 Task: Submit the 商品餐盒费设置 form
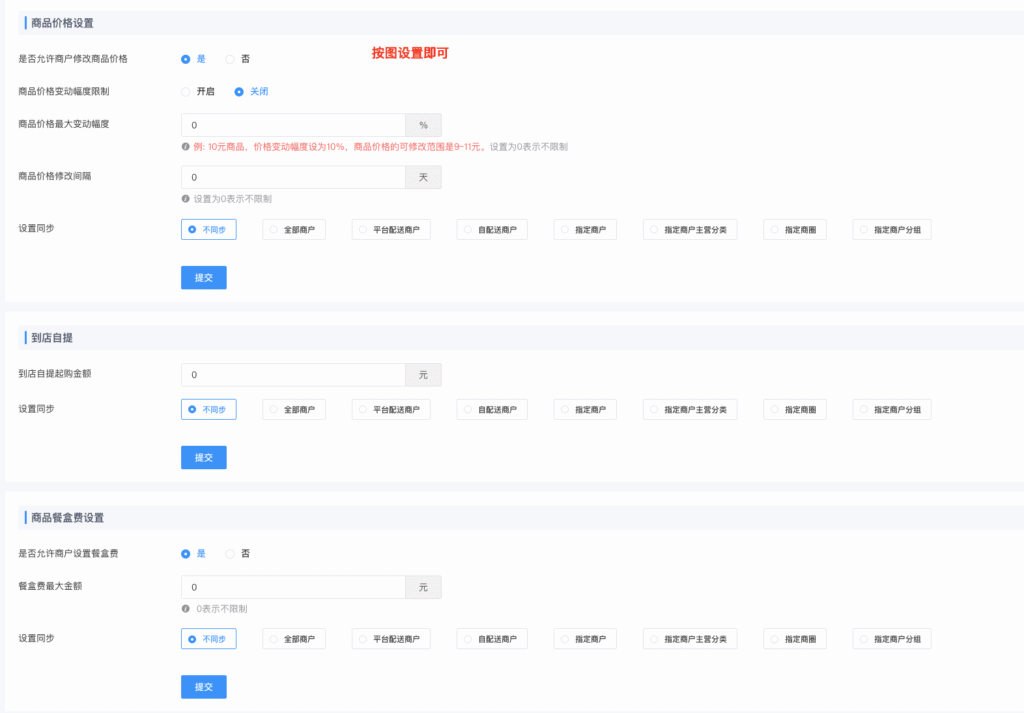(x=203, y=687)
